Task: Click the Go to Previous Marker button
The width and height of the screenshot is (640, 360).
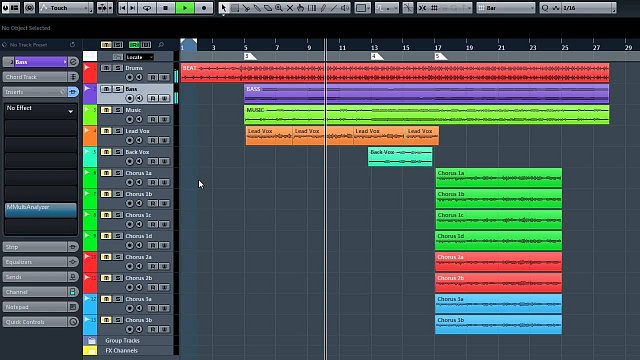Action: 123,8
